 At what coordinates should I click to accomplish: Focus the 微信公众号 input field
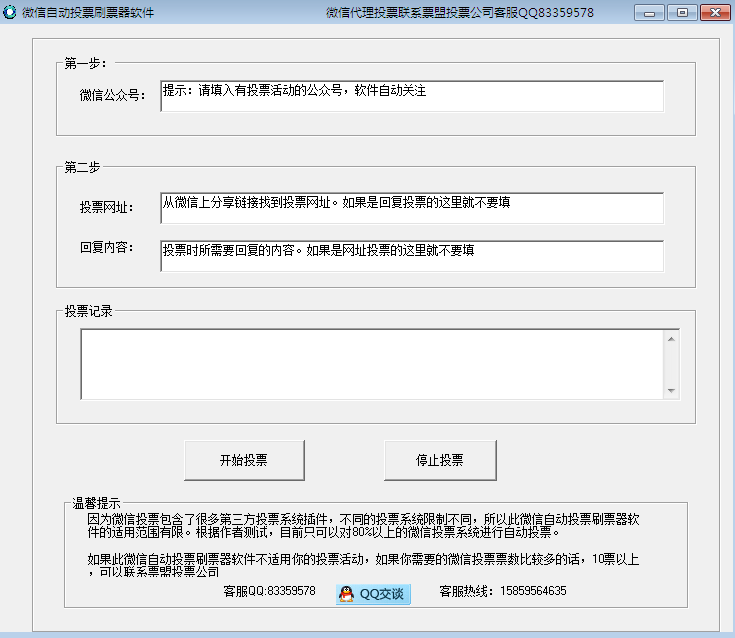click(x=412, y=96)
